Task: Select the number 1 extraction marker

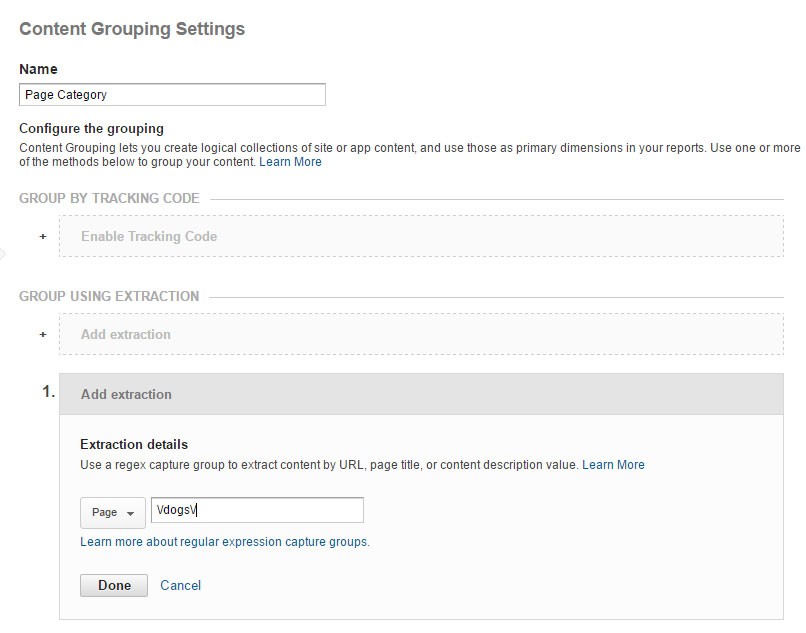Action: pyautogui.click(x=47, y=393)
